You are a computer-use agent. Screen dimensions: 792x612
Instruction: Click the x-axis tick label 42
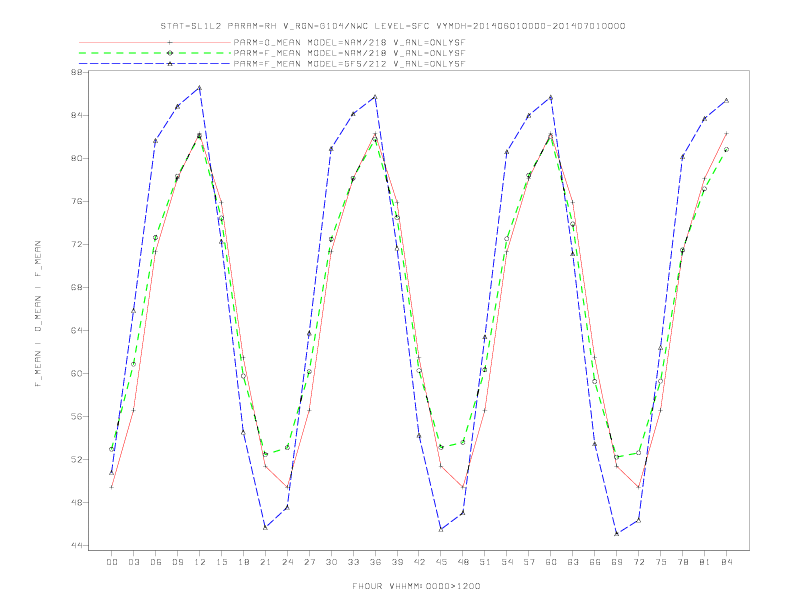(419, 562)
